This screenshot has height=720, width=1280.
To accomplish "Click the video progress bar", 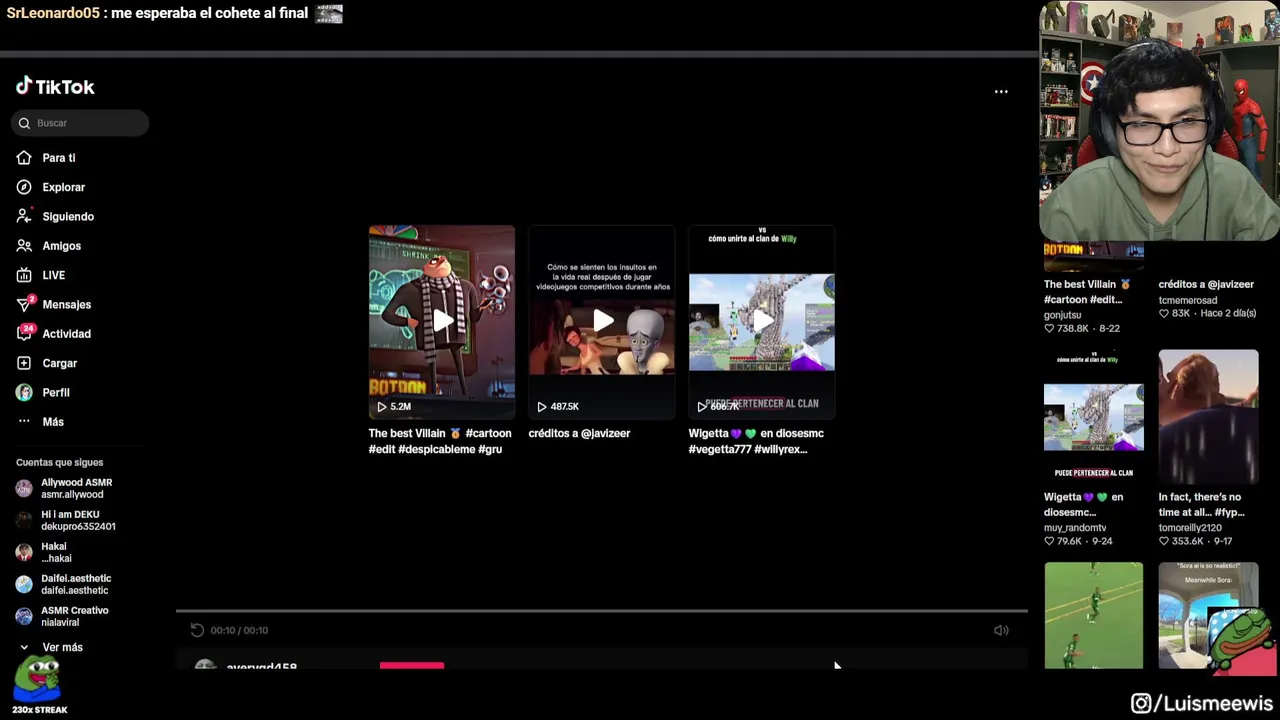I will pyautogui.click(x=602, y=610).
